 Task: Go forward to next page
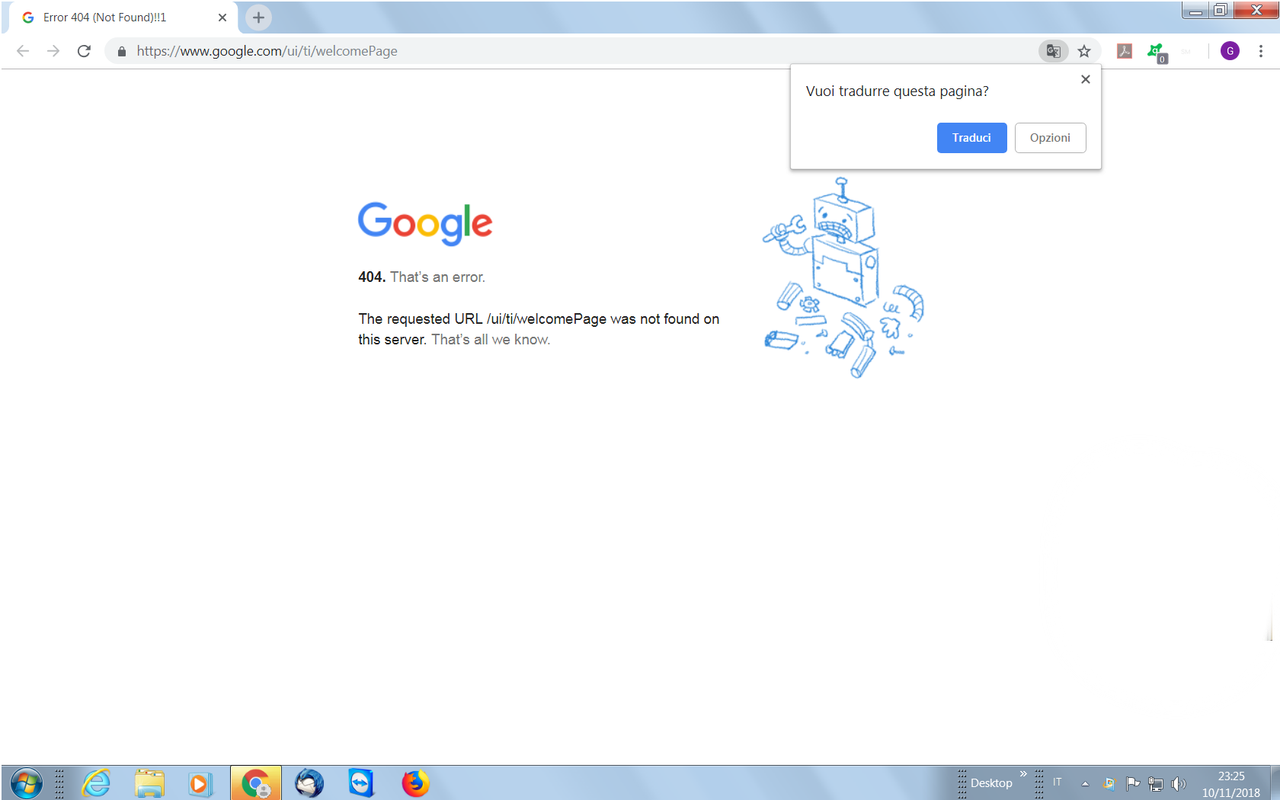pyautogui.click(x=54, y=51)
